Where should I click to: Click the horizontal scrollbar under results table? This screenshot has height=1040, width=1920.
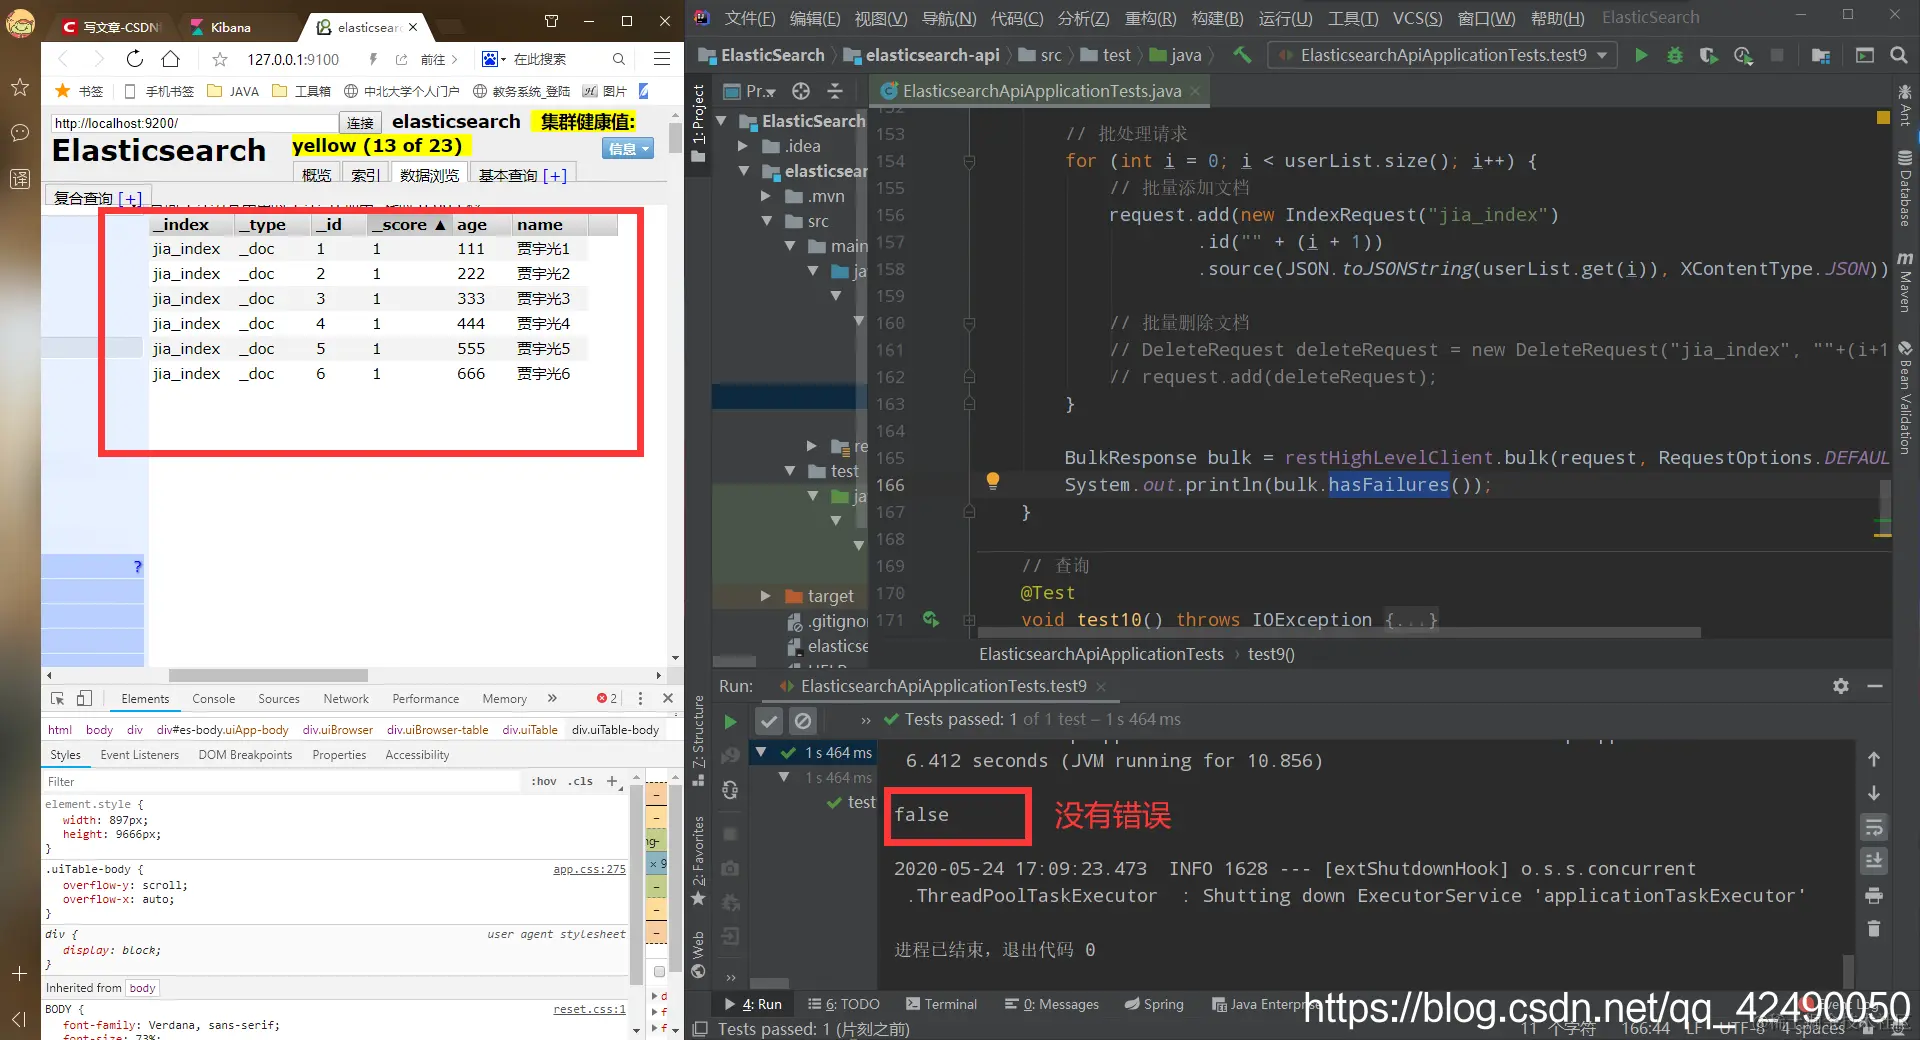[268, 676]
